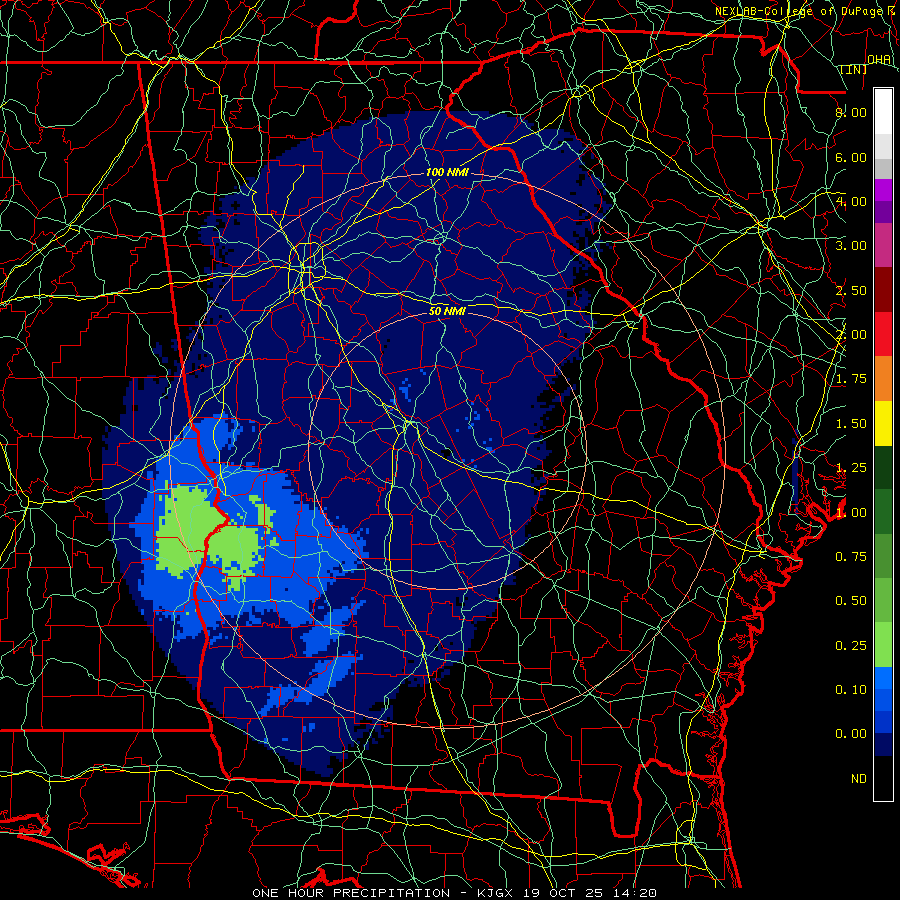Select the 0.75 legend value
Image resolution: width=900 pixels, height=900 pixels.
[851, 557]
